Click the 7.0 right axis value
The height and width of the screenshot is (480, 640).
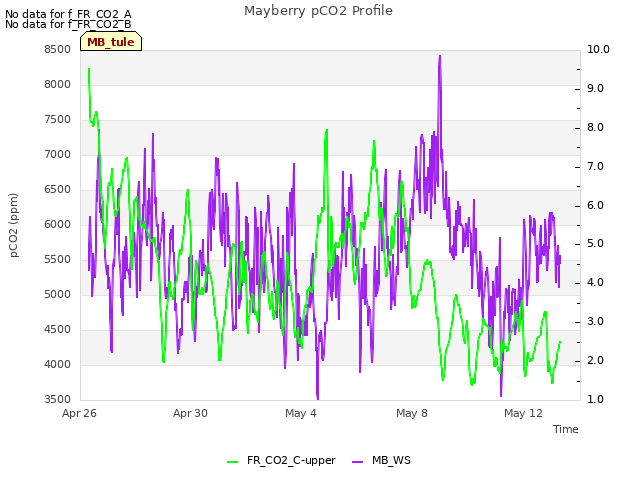596,167
